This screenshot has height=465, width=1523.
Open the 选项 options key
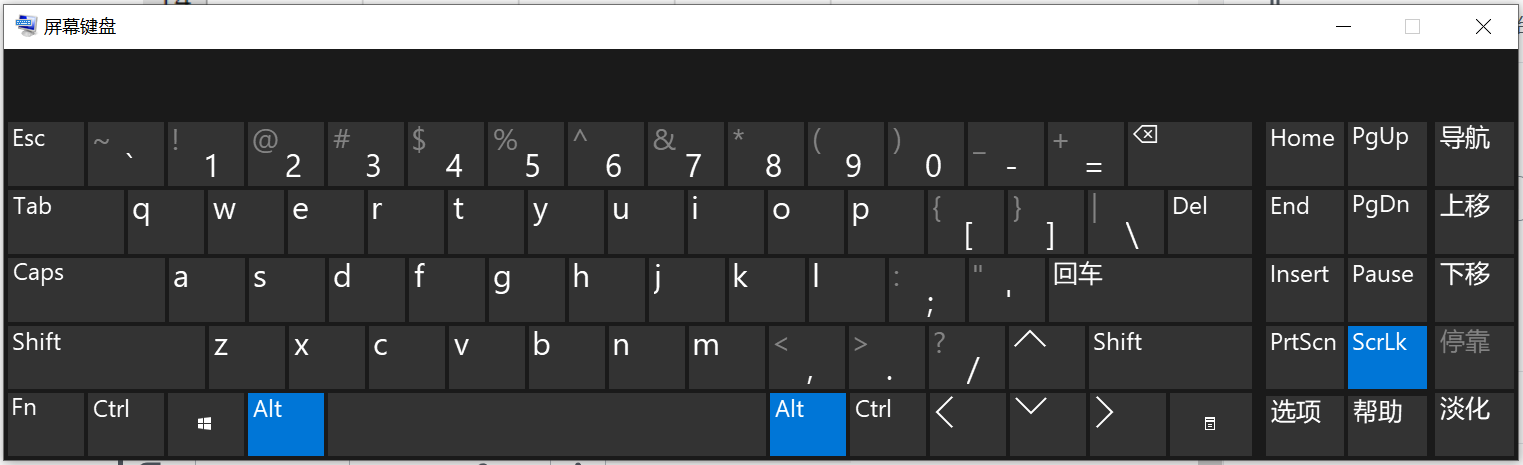[x=1304, y=424]
